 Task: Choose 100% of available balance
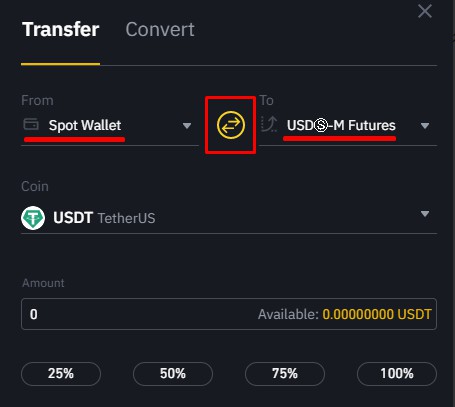click(x=397, y=374)
